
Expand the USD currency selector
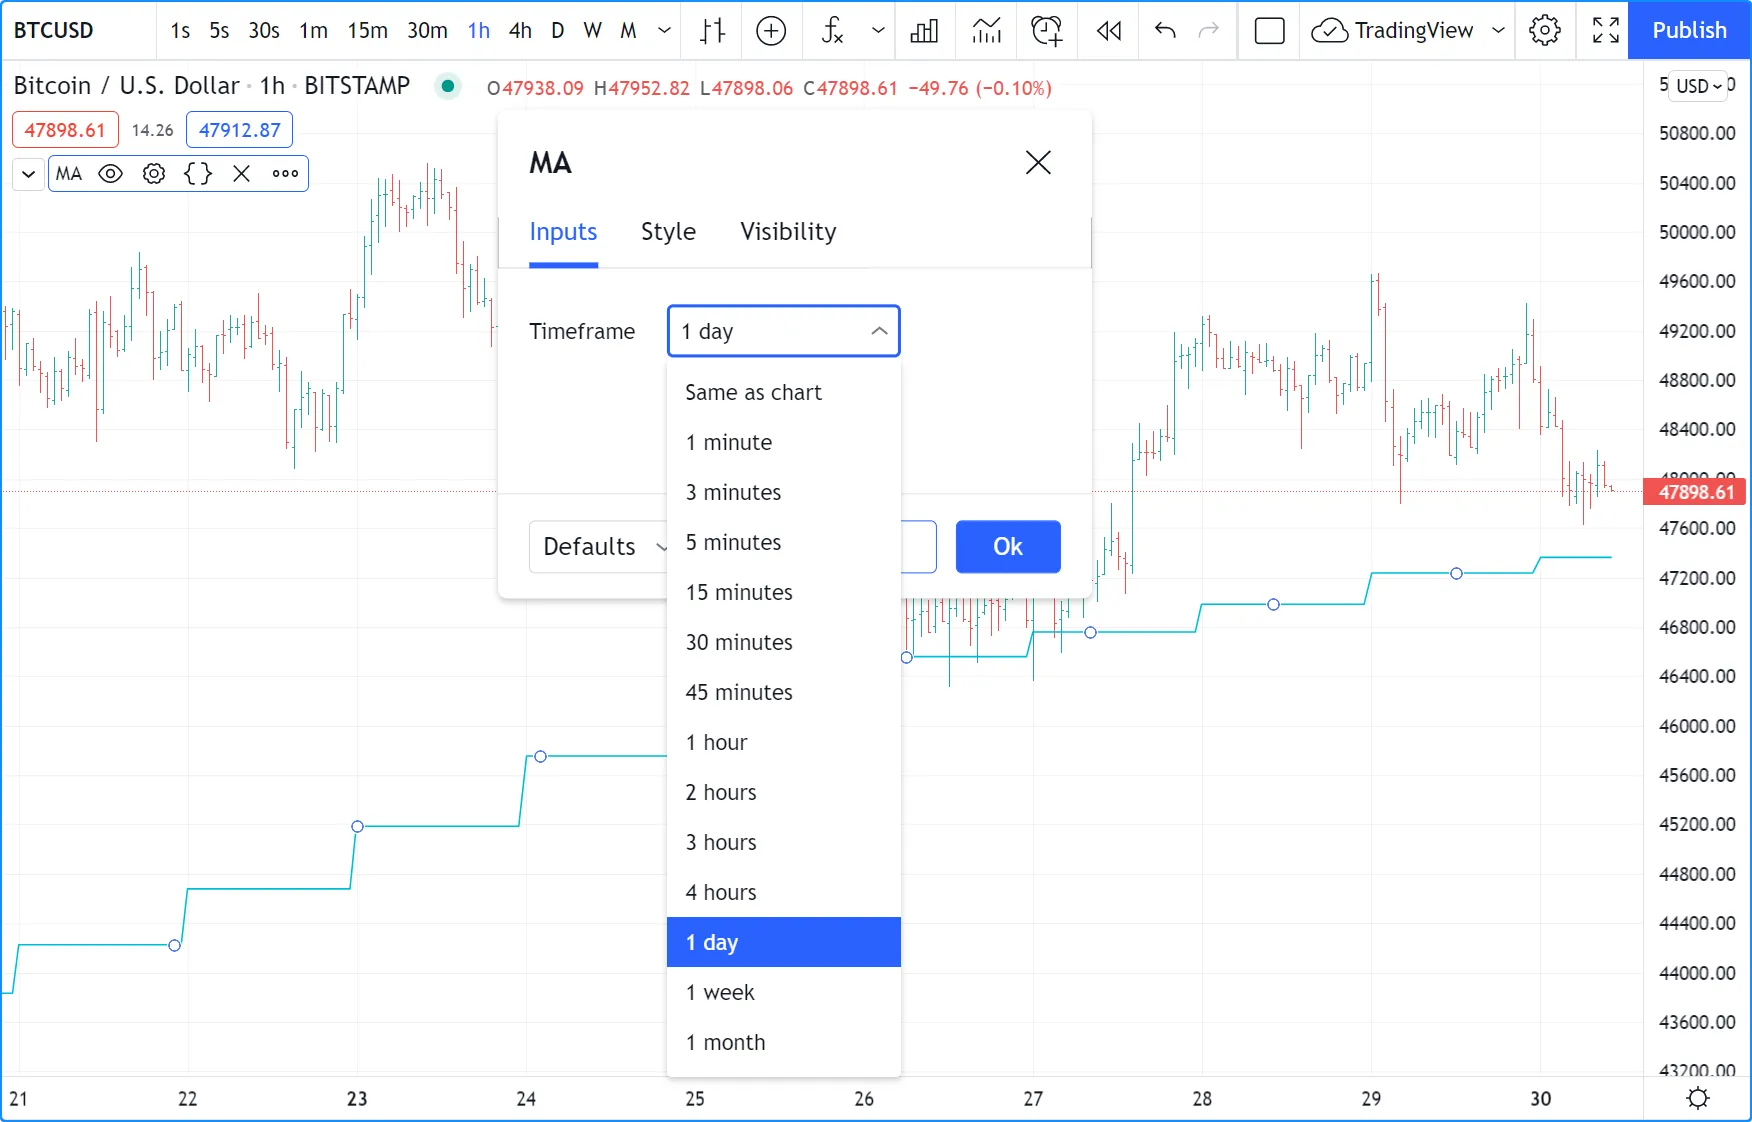coord(1700,86)
